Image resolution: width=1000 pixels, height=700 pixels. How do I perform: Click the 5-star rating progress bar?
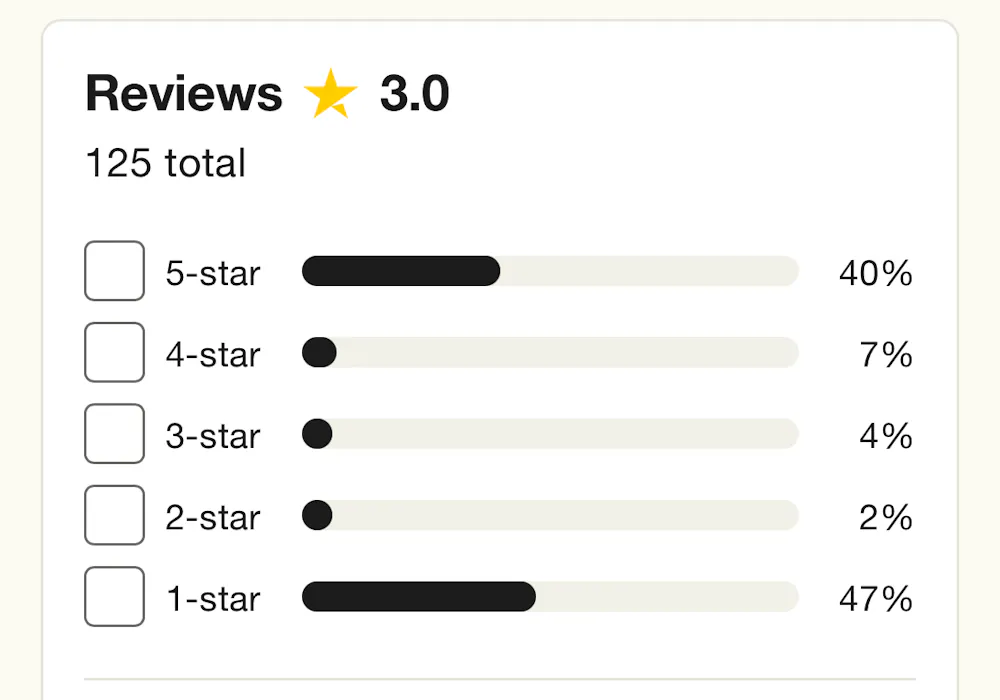tap(550, 271)
